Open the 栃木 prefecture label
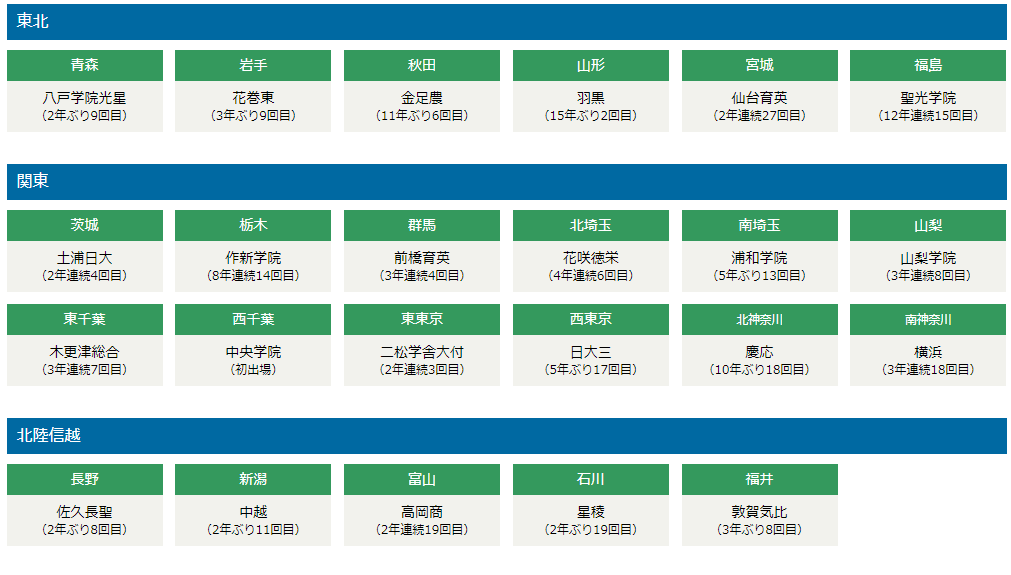This screenshot has height=575, width=1011. click(253, 225)
